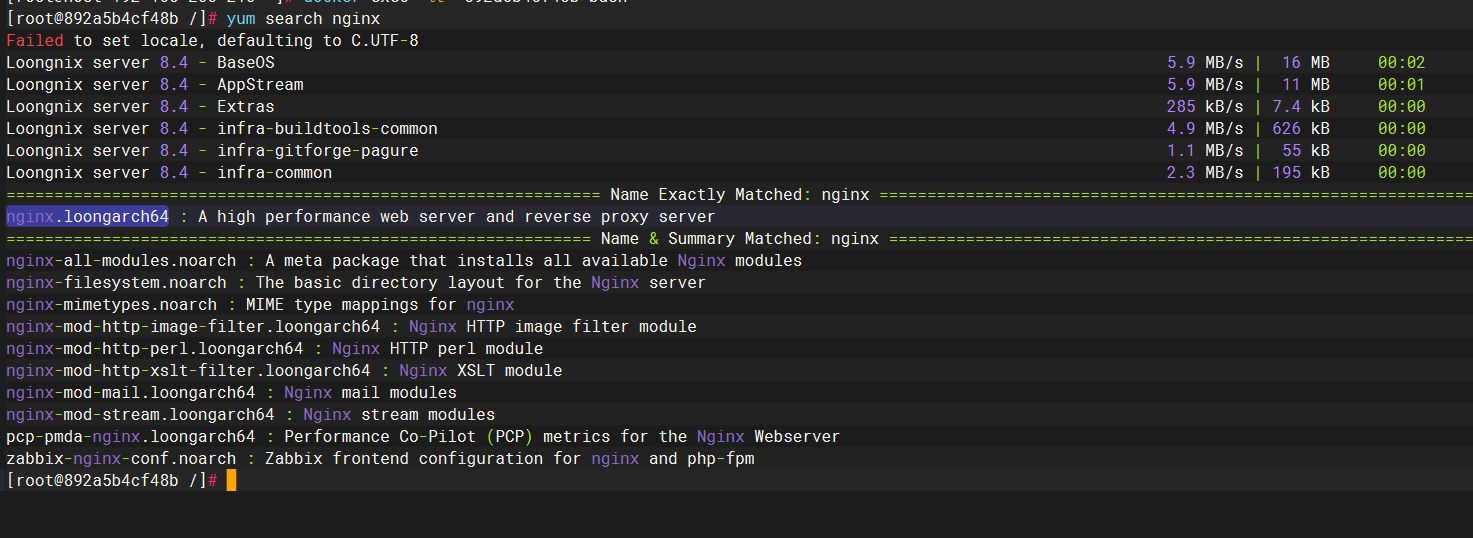Image resolution: width=1473 pixels, height=538 pixels.
Task: Click the '11 MB' AppStream download size
Action: (x=1306, y=84)
